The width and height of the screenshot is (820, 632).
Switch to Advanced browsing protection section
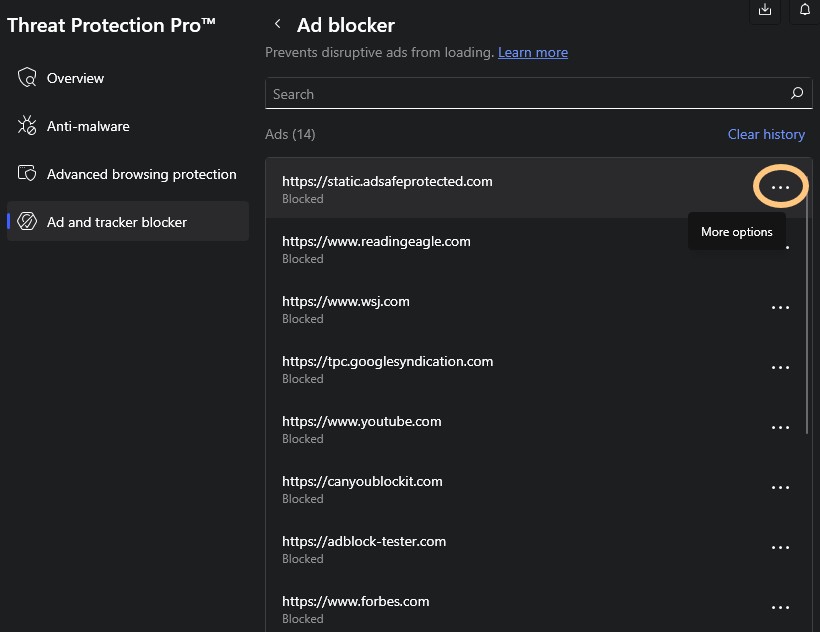(x=141, y=173)
